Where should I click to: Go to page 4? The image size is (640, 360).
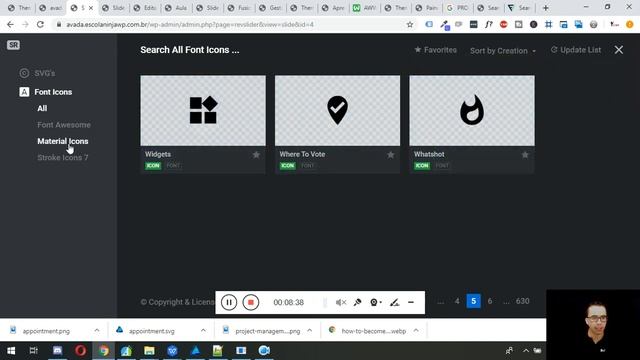pyautogui.click(x=457, y=301)
